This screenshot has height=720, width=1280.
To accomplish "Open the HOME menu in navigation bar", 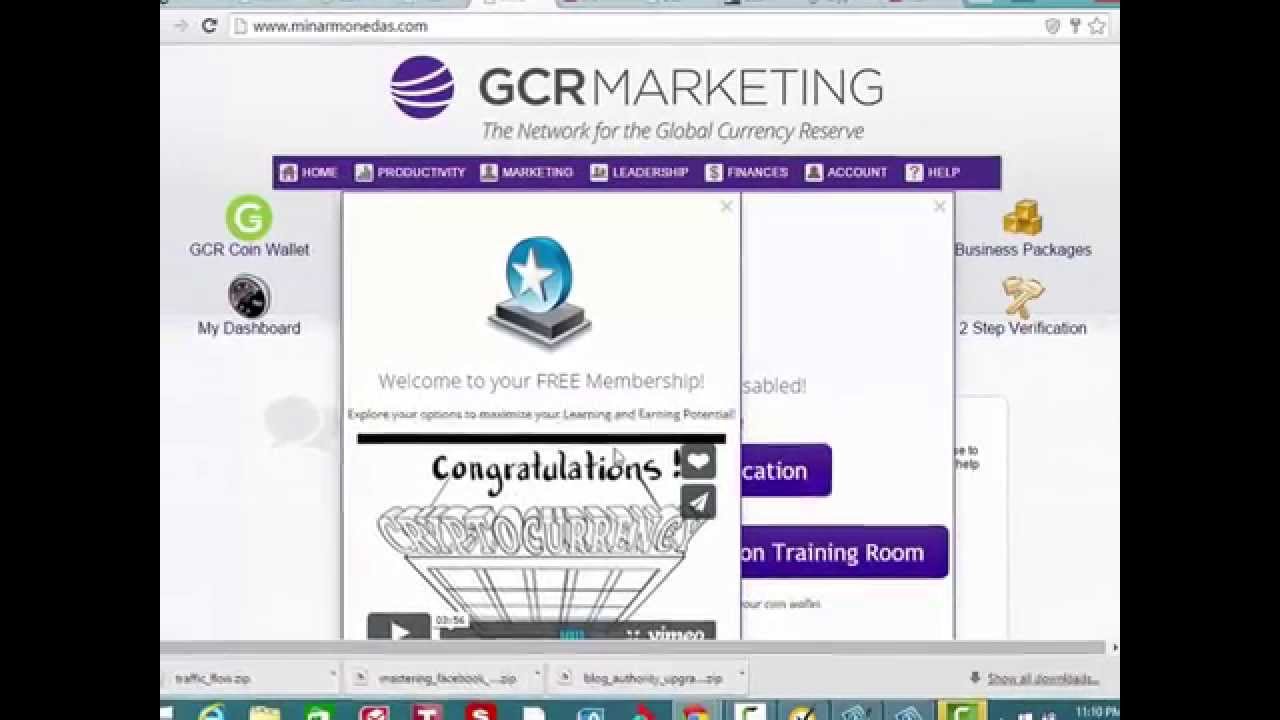I will pyautogui.click(x=308, y=172).
